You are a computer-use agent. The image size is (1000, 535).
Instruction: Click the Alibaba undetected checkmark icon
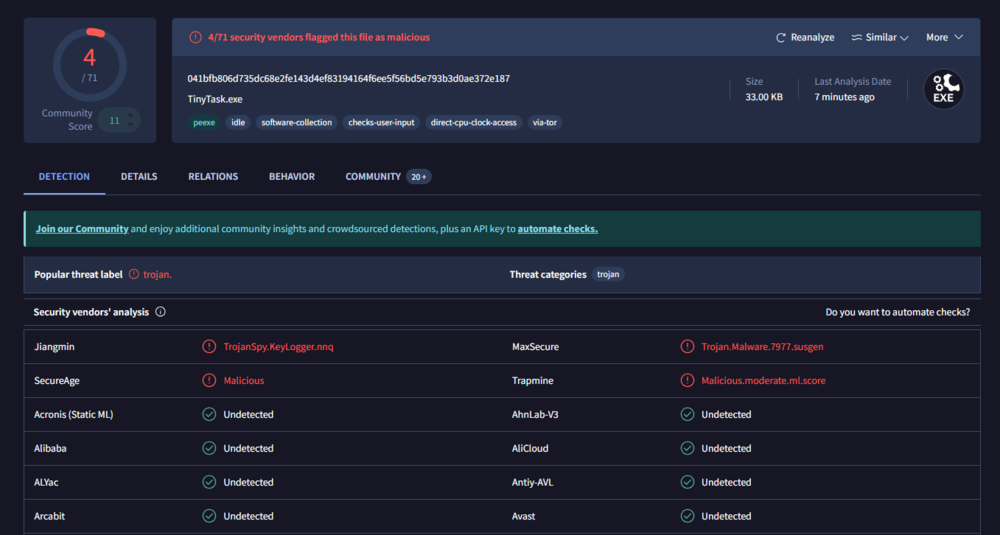(x=209, y=448)
